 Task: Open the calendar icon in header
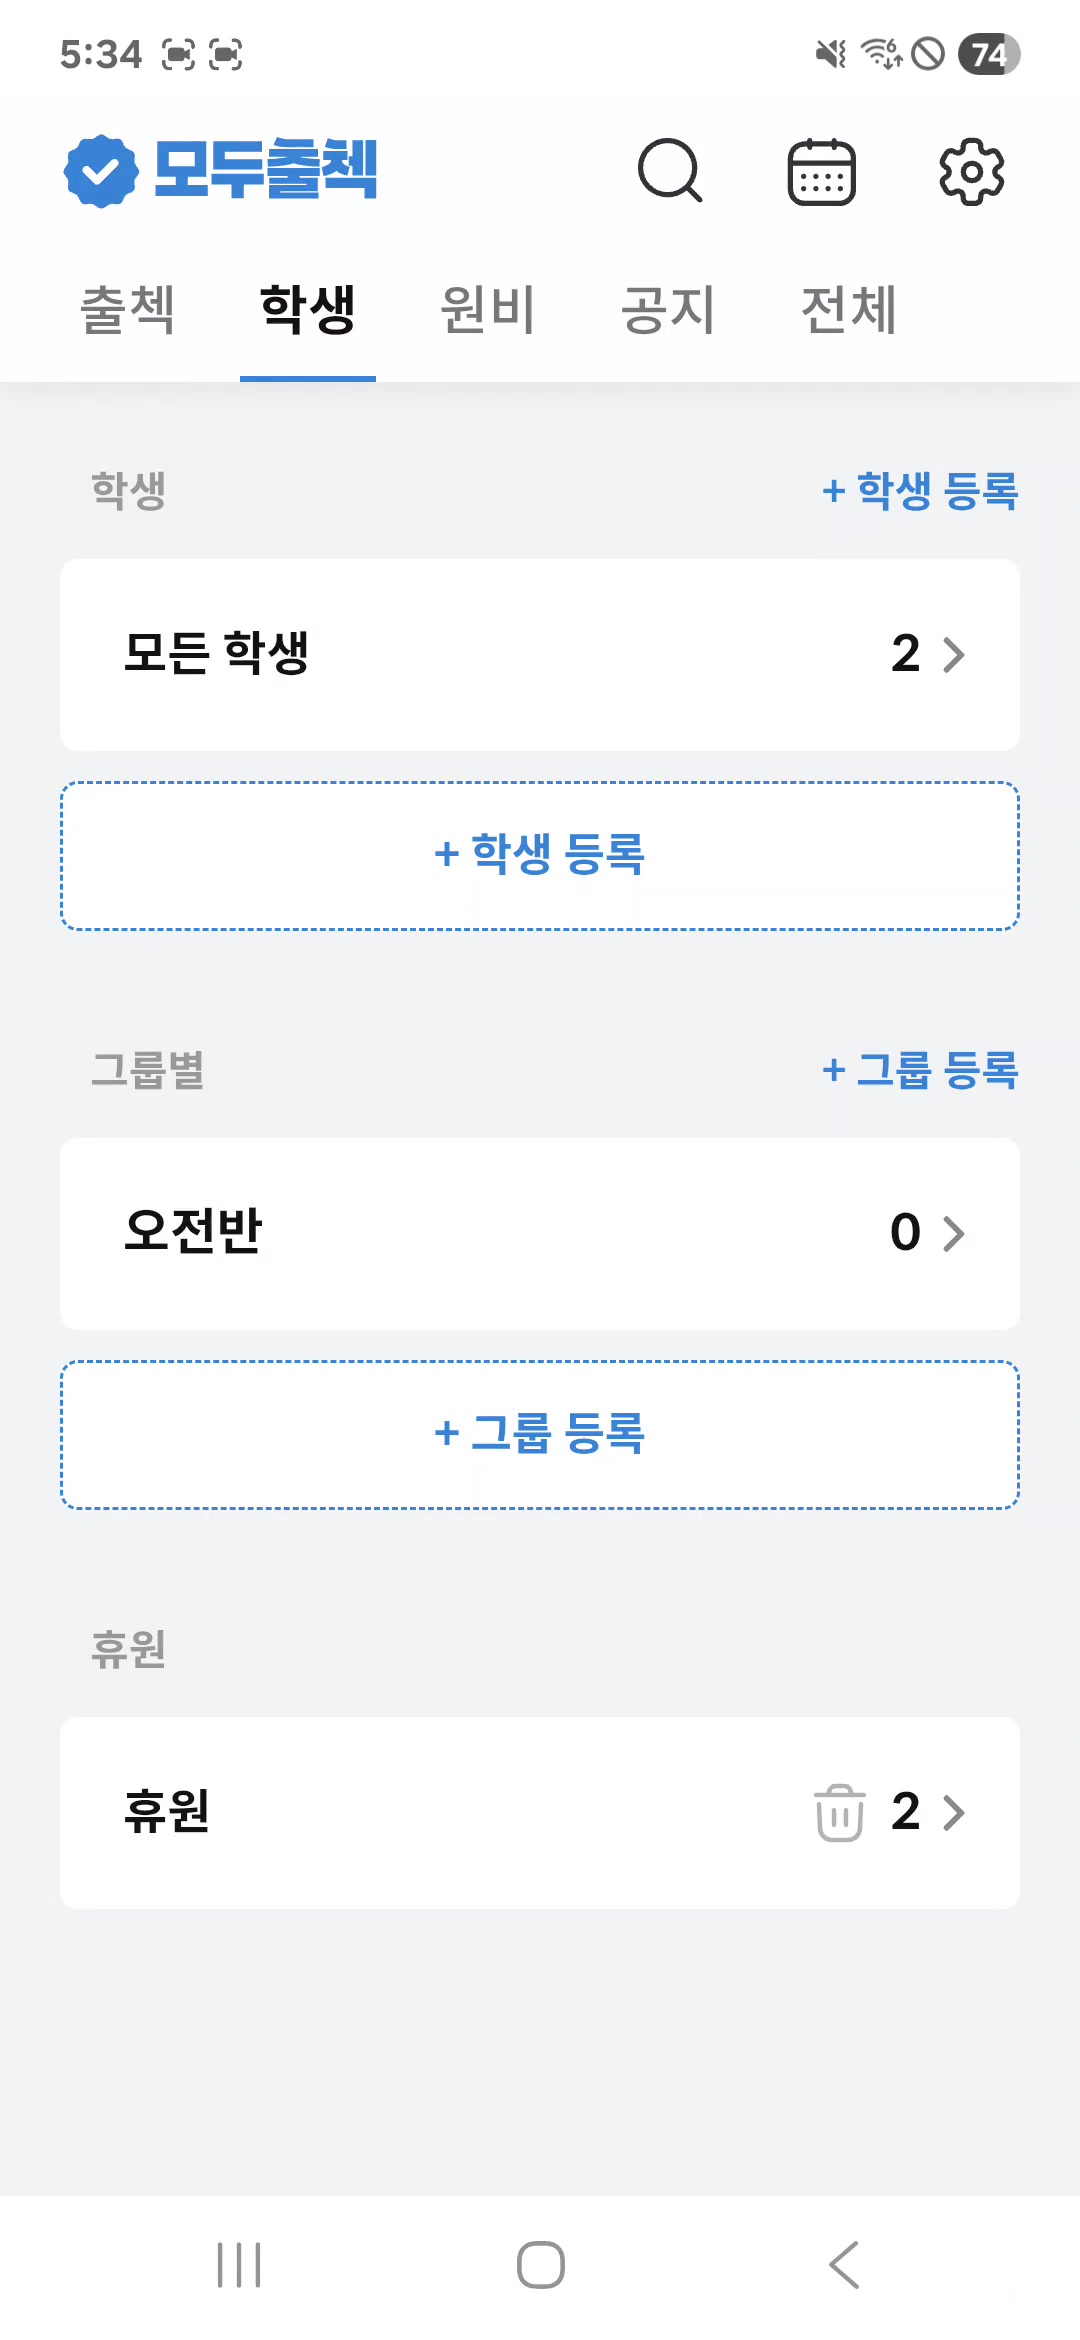click(x=821, y=172)
